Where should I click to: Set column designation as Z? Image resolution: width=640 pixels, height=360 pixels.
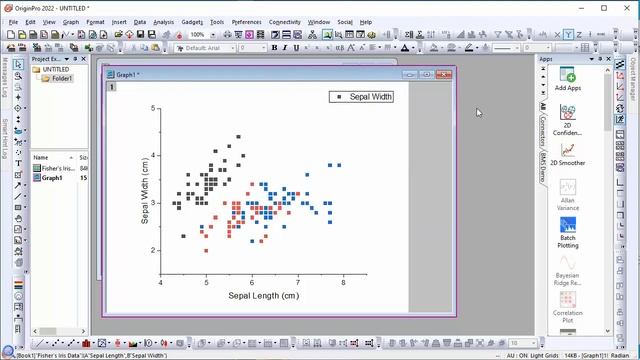tap(579, 35)
